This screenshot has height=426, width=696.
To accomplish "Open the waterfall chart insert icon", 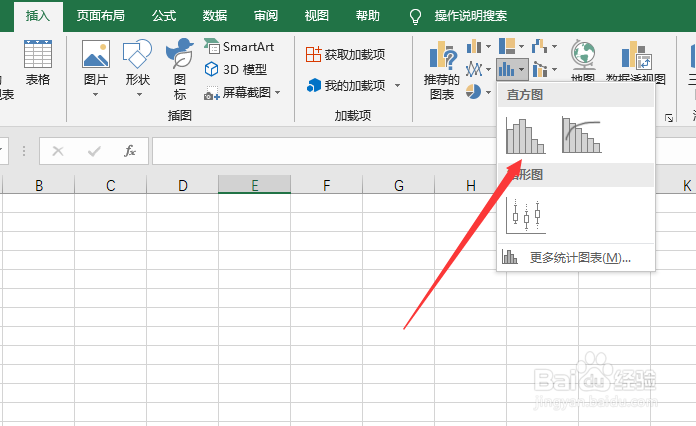I will (539, 46).
